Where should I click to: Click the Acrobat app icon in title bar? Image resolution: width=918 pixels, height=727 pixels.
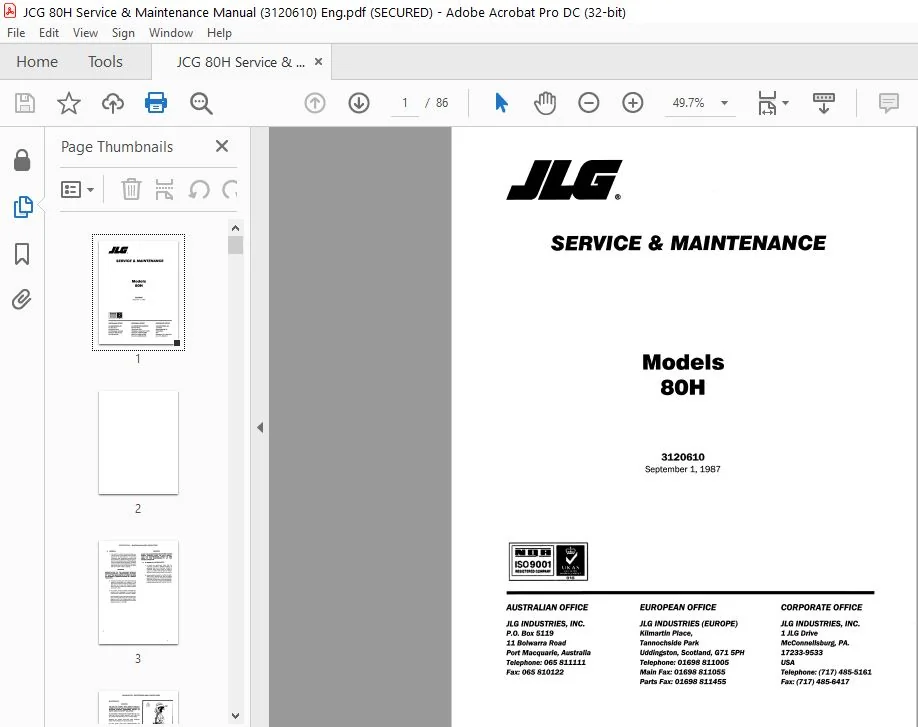click(9, 12)
